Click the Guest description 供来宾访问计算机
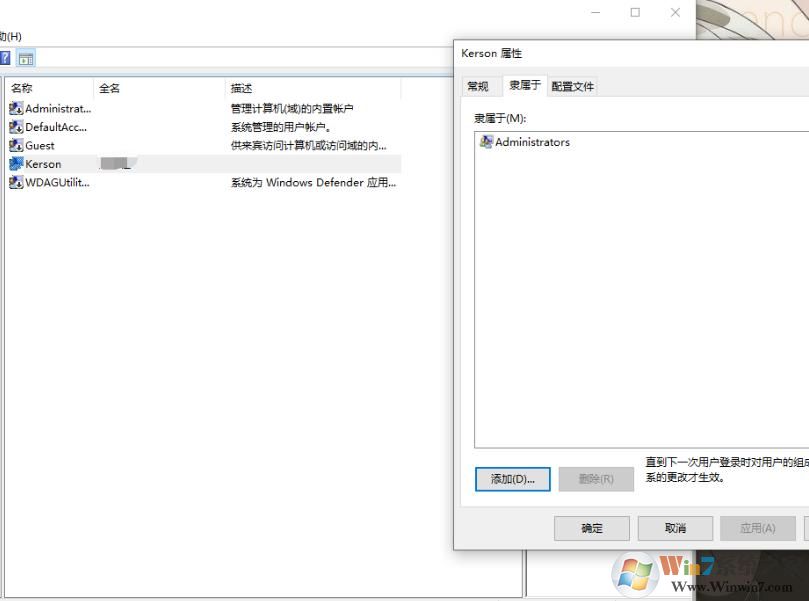The image size is (809, 601). [x=308, y=146]
